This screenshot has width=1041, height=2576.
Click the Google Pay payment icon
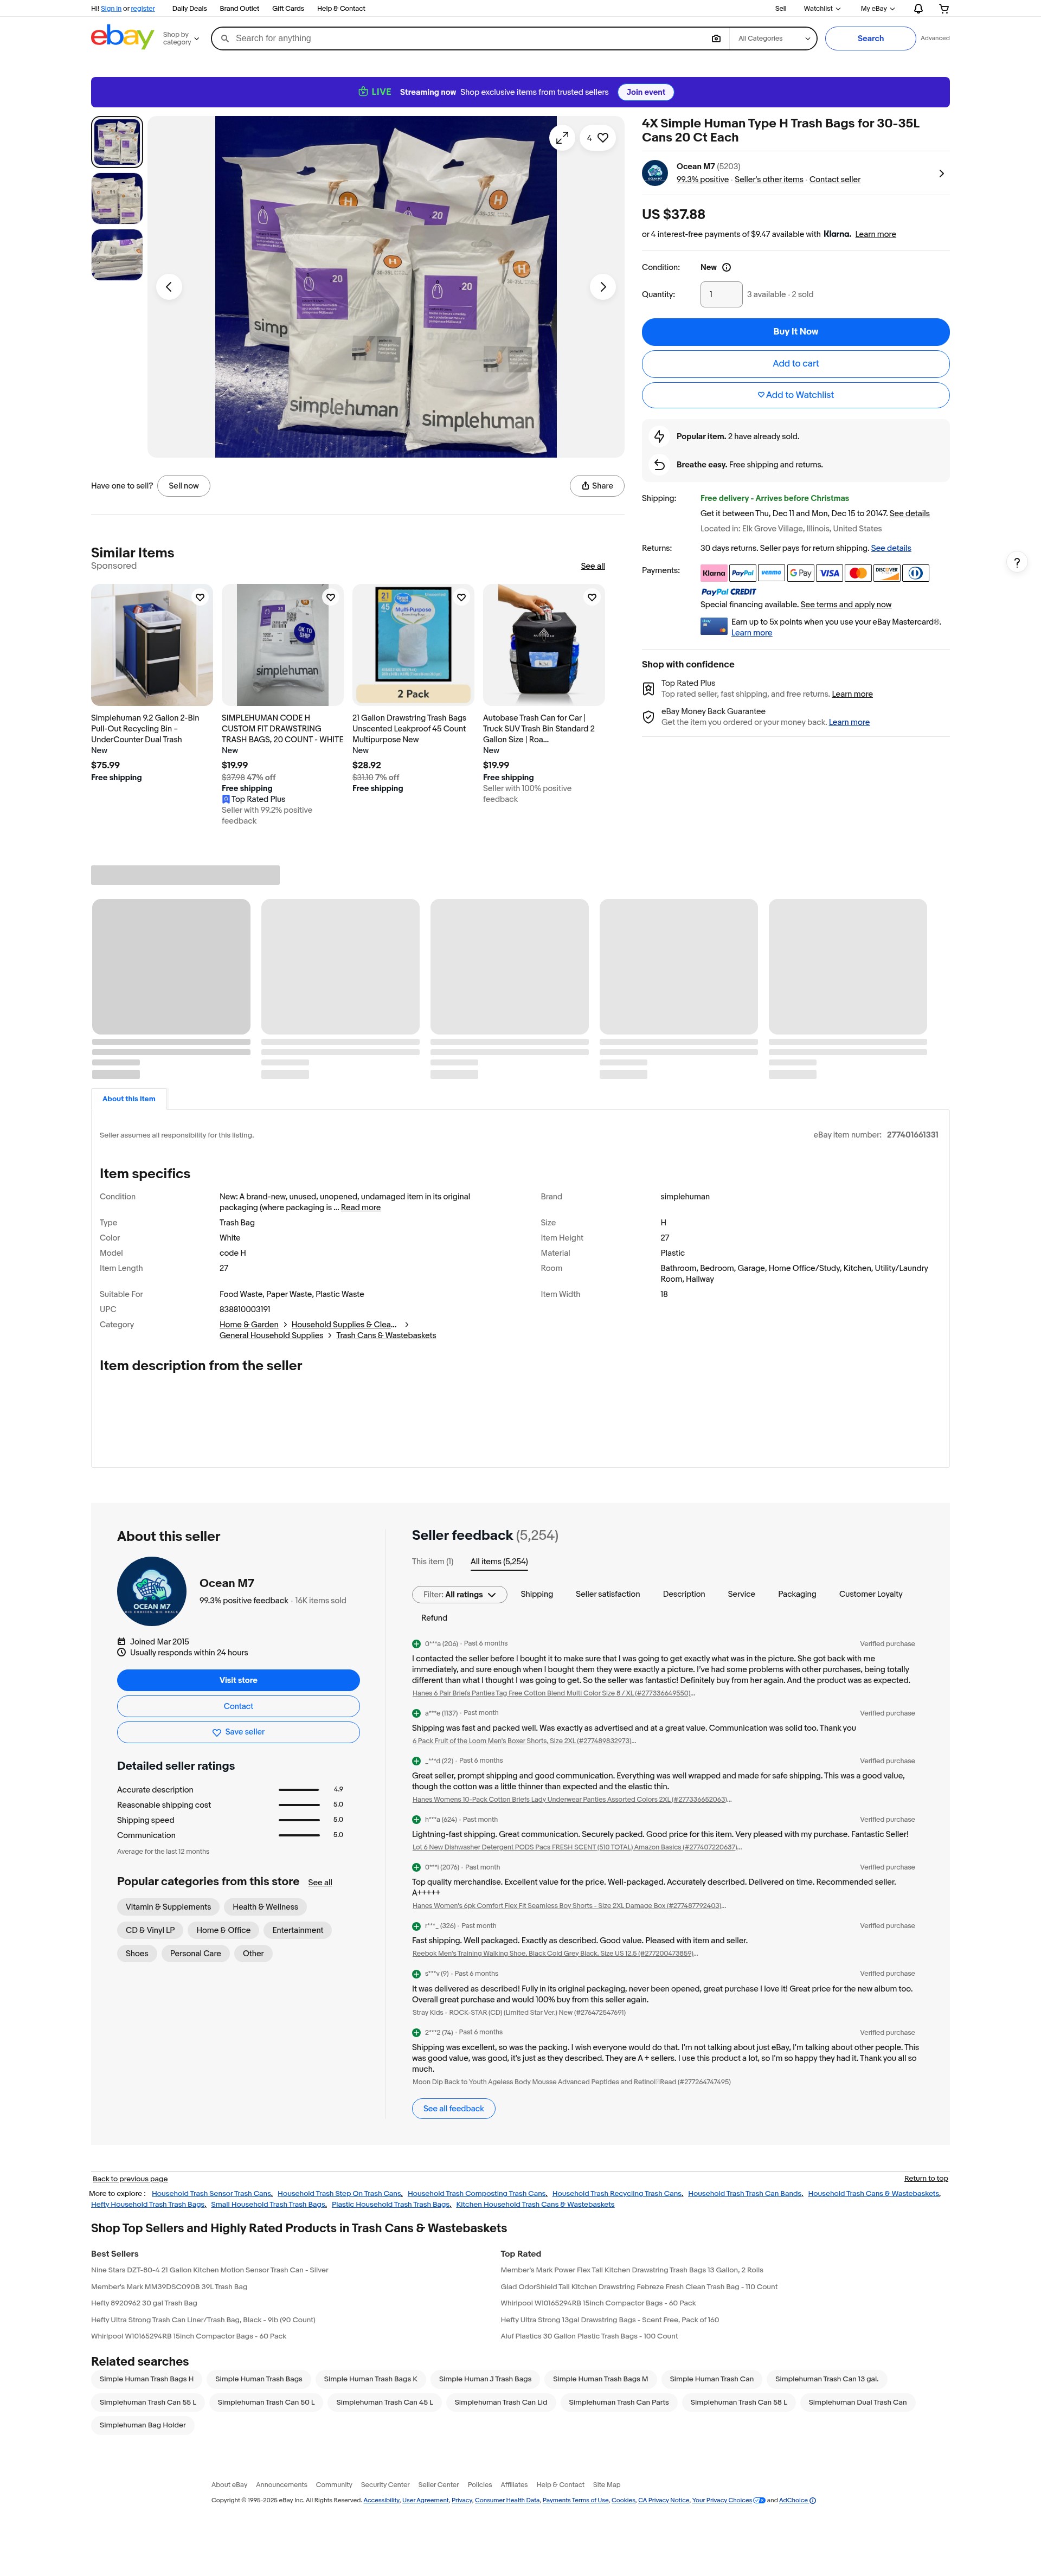pos(800,574)
